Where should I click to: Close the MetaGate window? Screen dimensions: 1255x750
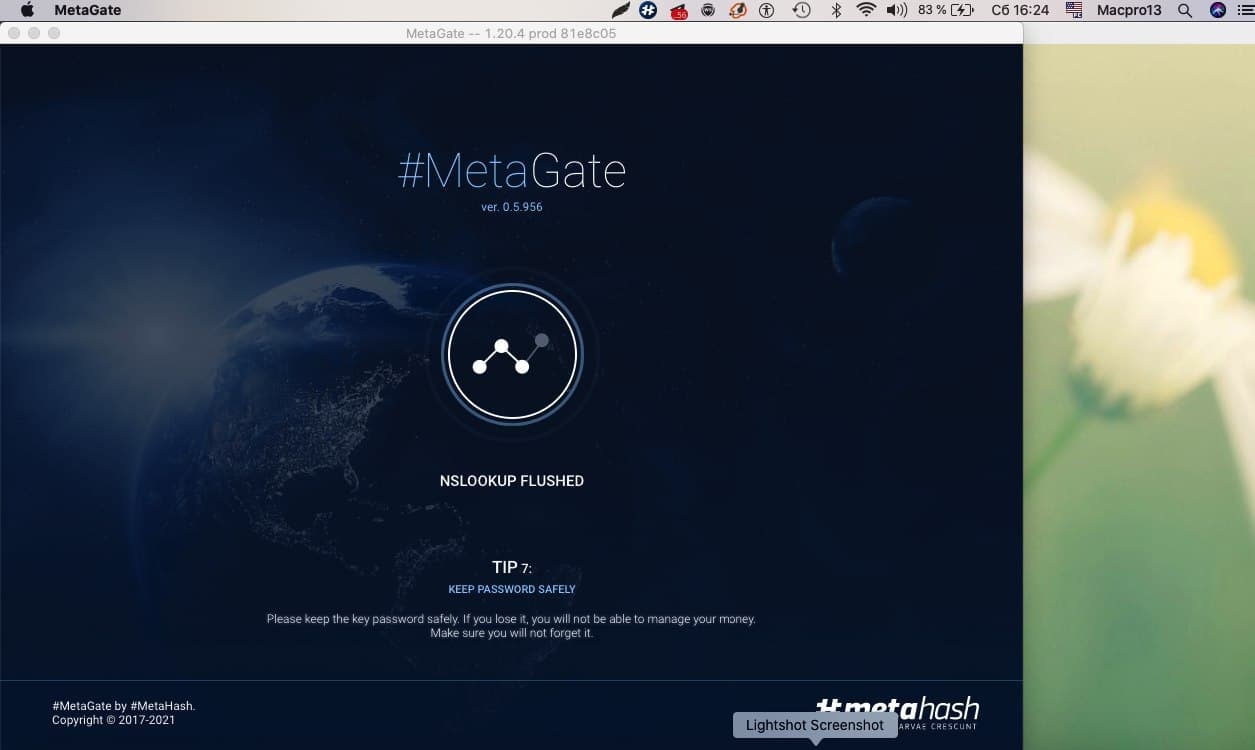(x=14, y=33)
